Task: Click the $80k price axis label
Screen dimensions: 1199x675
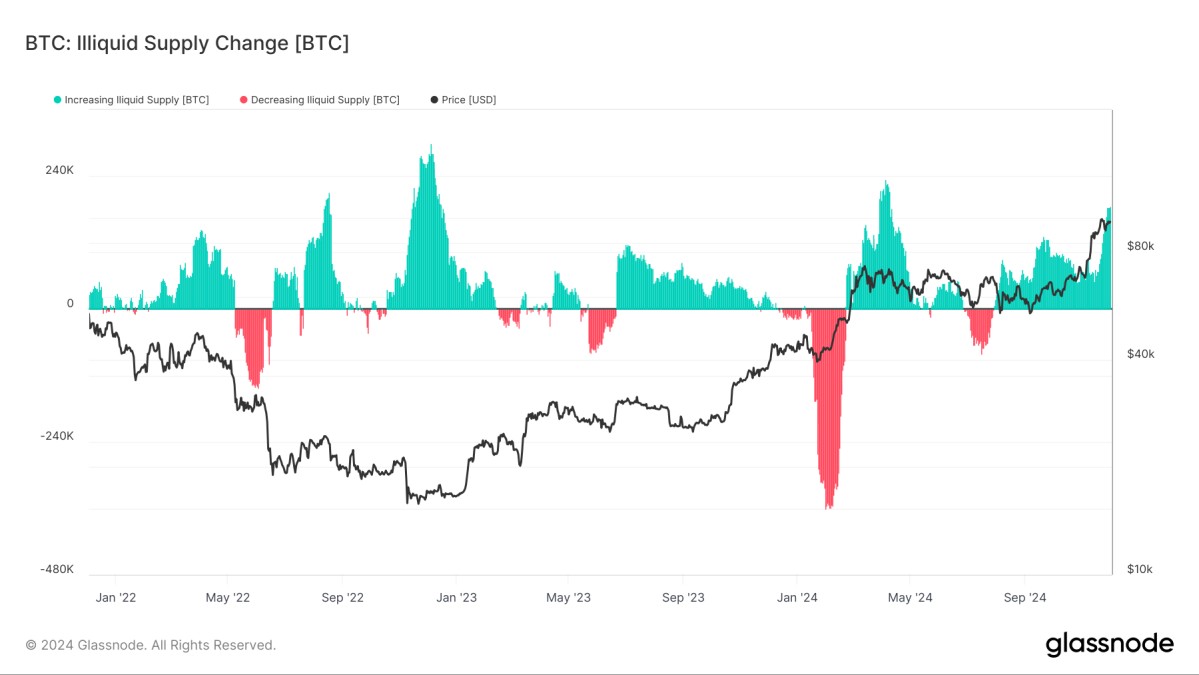Action: [x=1140, y=246]
